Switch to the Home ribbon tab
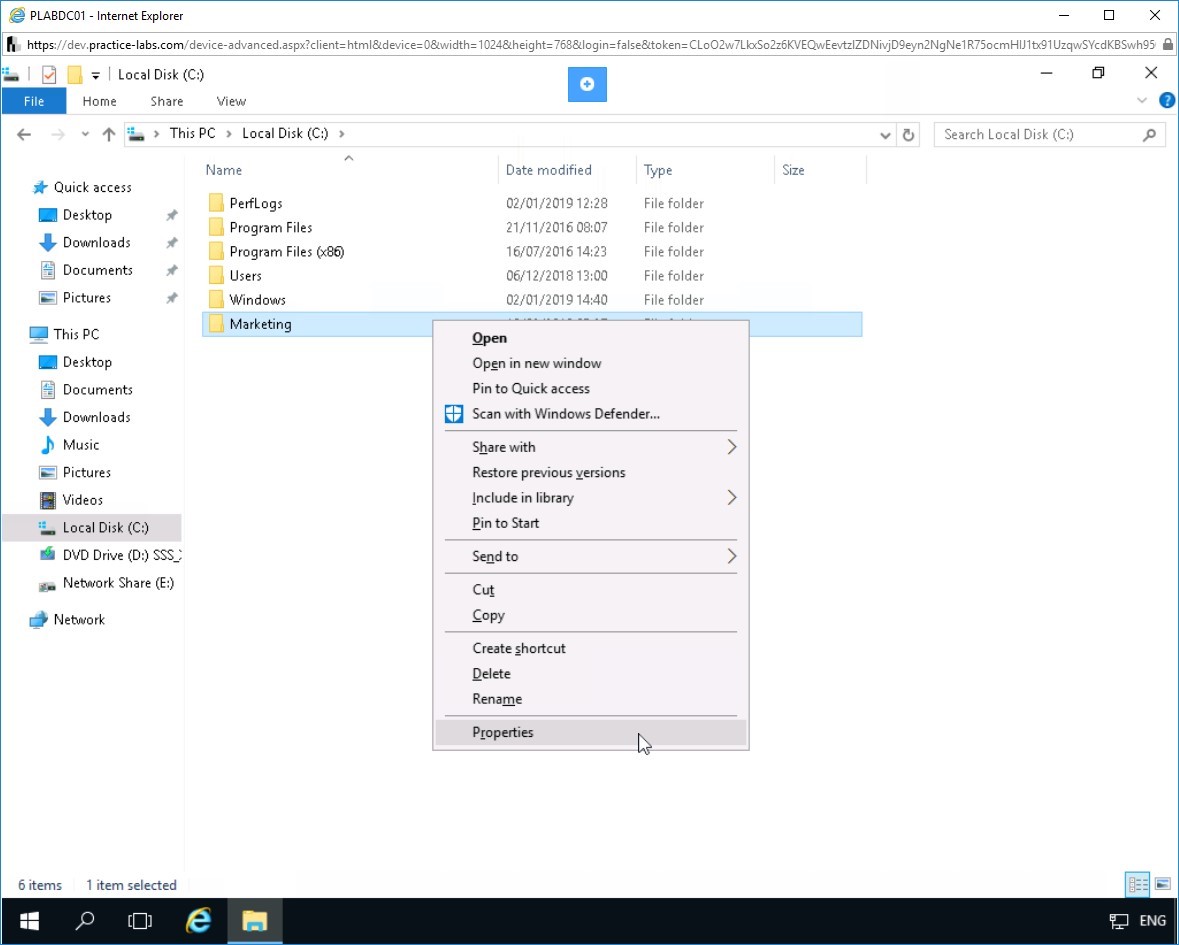The width and height of the screenshot is (1179, 945). 99,101
